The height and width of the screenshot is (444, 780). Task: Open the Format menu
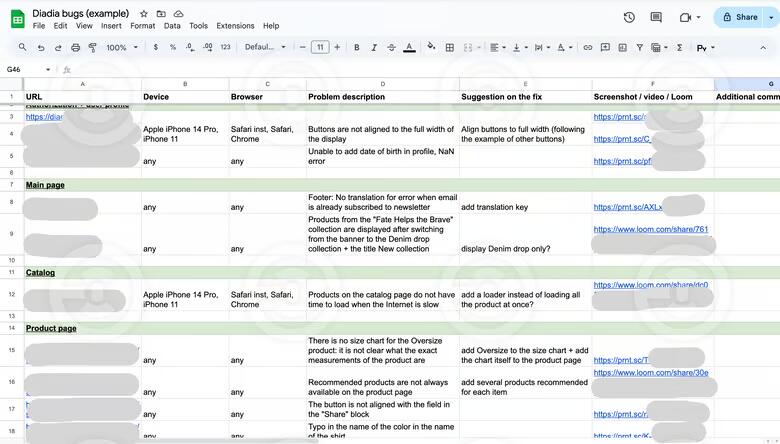142,26
